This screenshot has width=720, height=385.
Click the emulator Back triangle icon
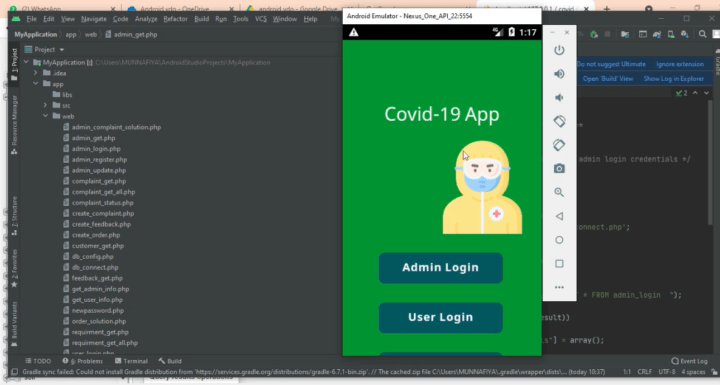[x=559, y=216]
